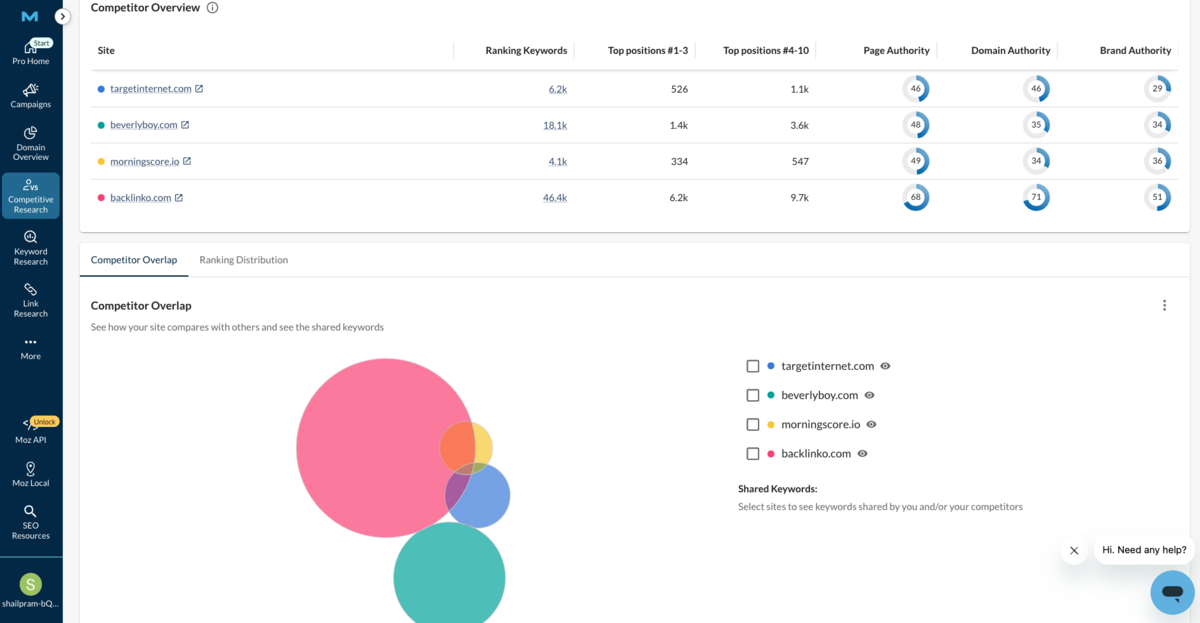Sort by Top positions #1-3 column header
This screenshot has height=623, width=1200.
tap(648, 50)
